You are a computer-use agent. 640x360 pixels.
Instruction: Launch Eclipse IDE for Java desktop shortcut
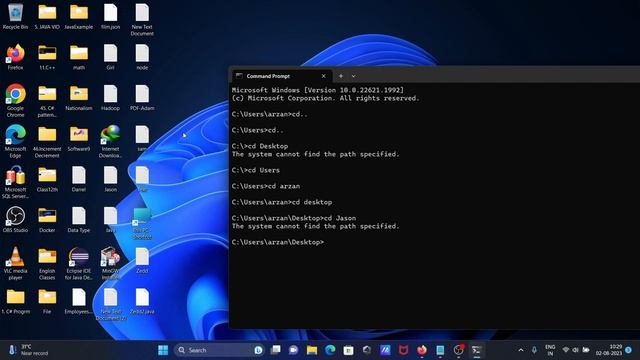(79, 263)
